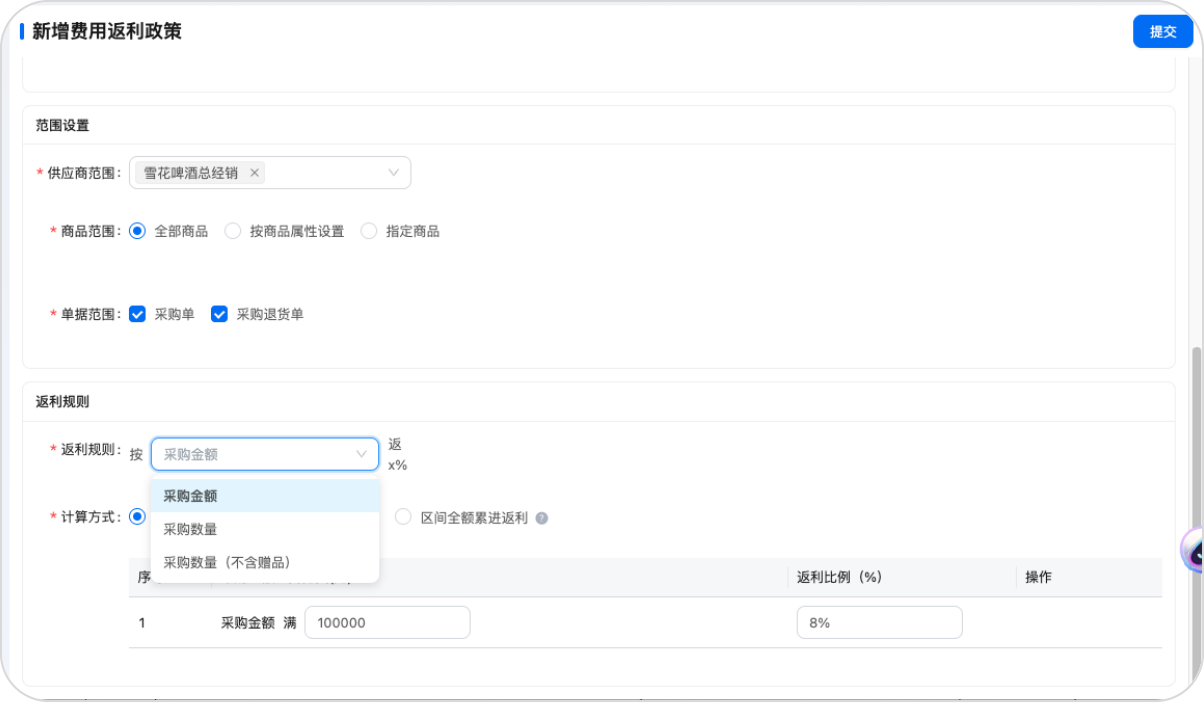The width and height of the screenshot is (1204, 703).
Task: Click the 采购金额 满 amount input field
Action: pyautogui.click(x=387, y=623)
